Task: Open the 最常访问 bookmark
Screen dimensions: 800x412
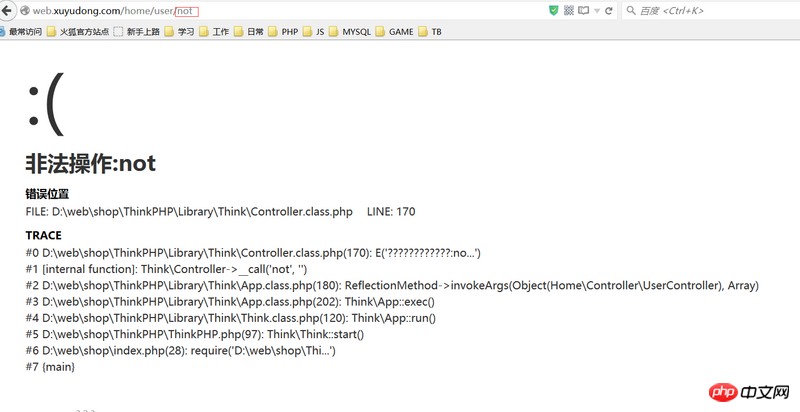Action: [20, 32]
